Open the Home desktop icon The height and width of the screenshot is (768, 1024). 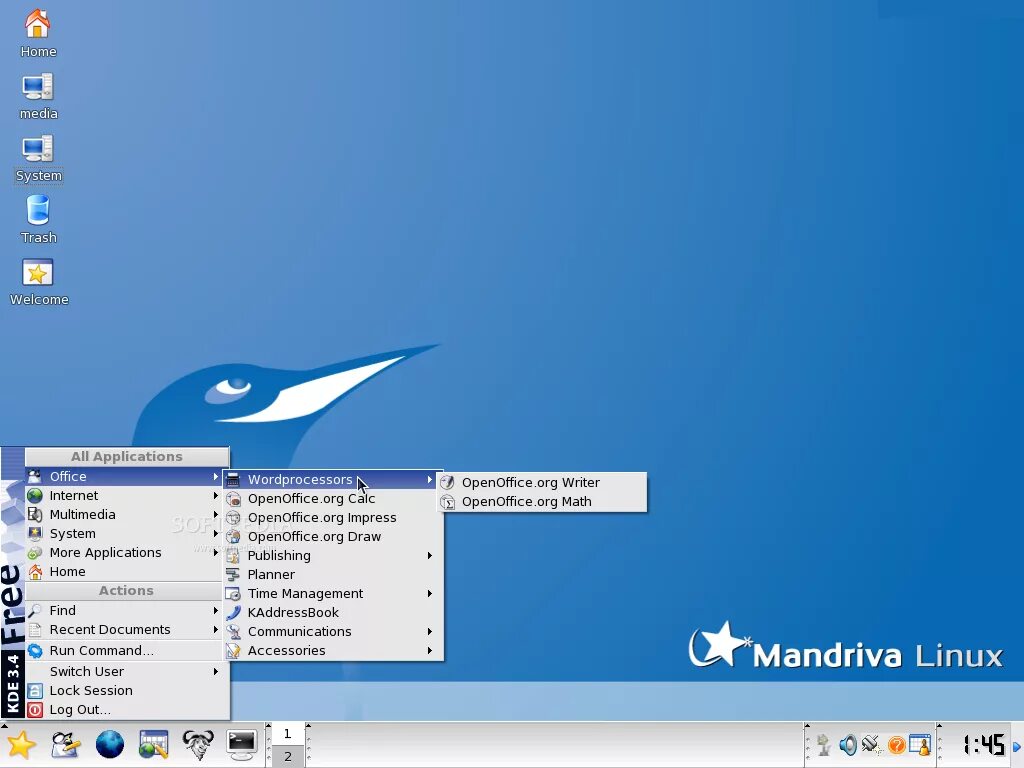point(38,34)
